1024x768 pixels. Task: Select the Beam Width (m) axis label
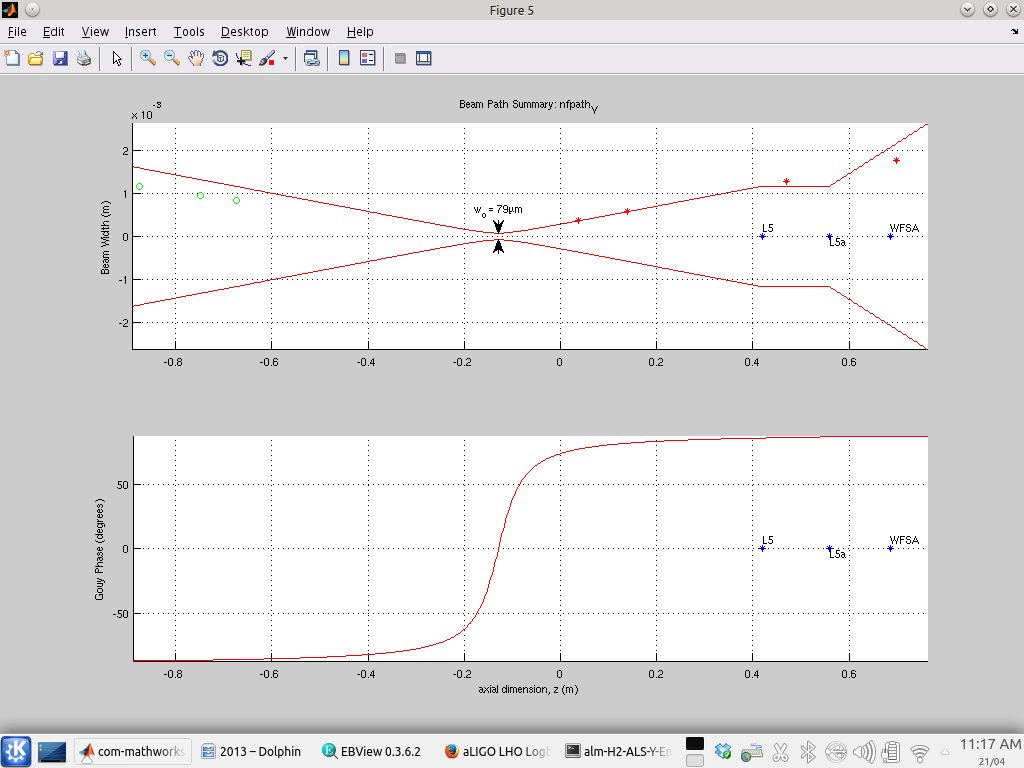(105, 237)
